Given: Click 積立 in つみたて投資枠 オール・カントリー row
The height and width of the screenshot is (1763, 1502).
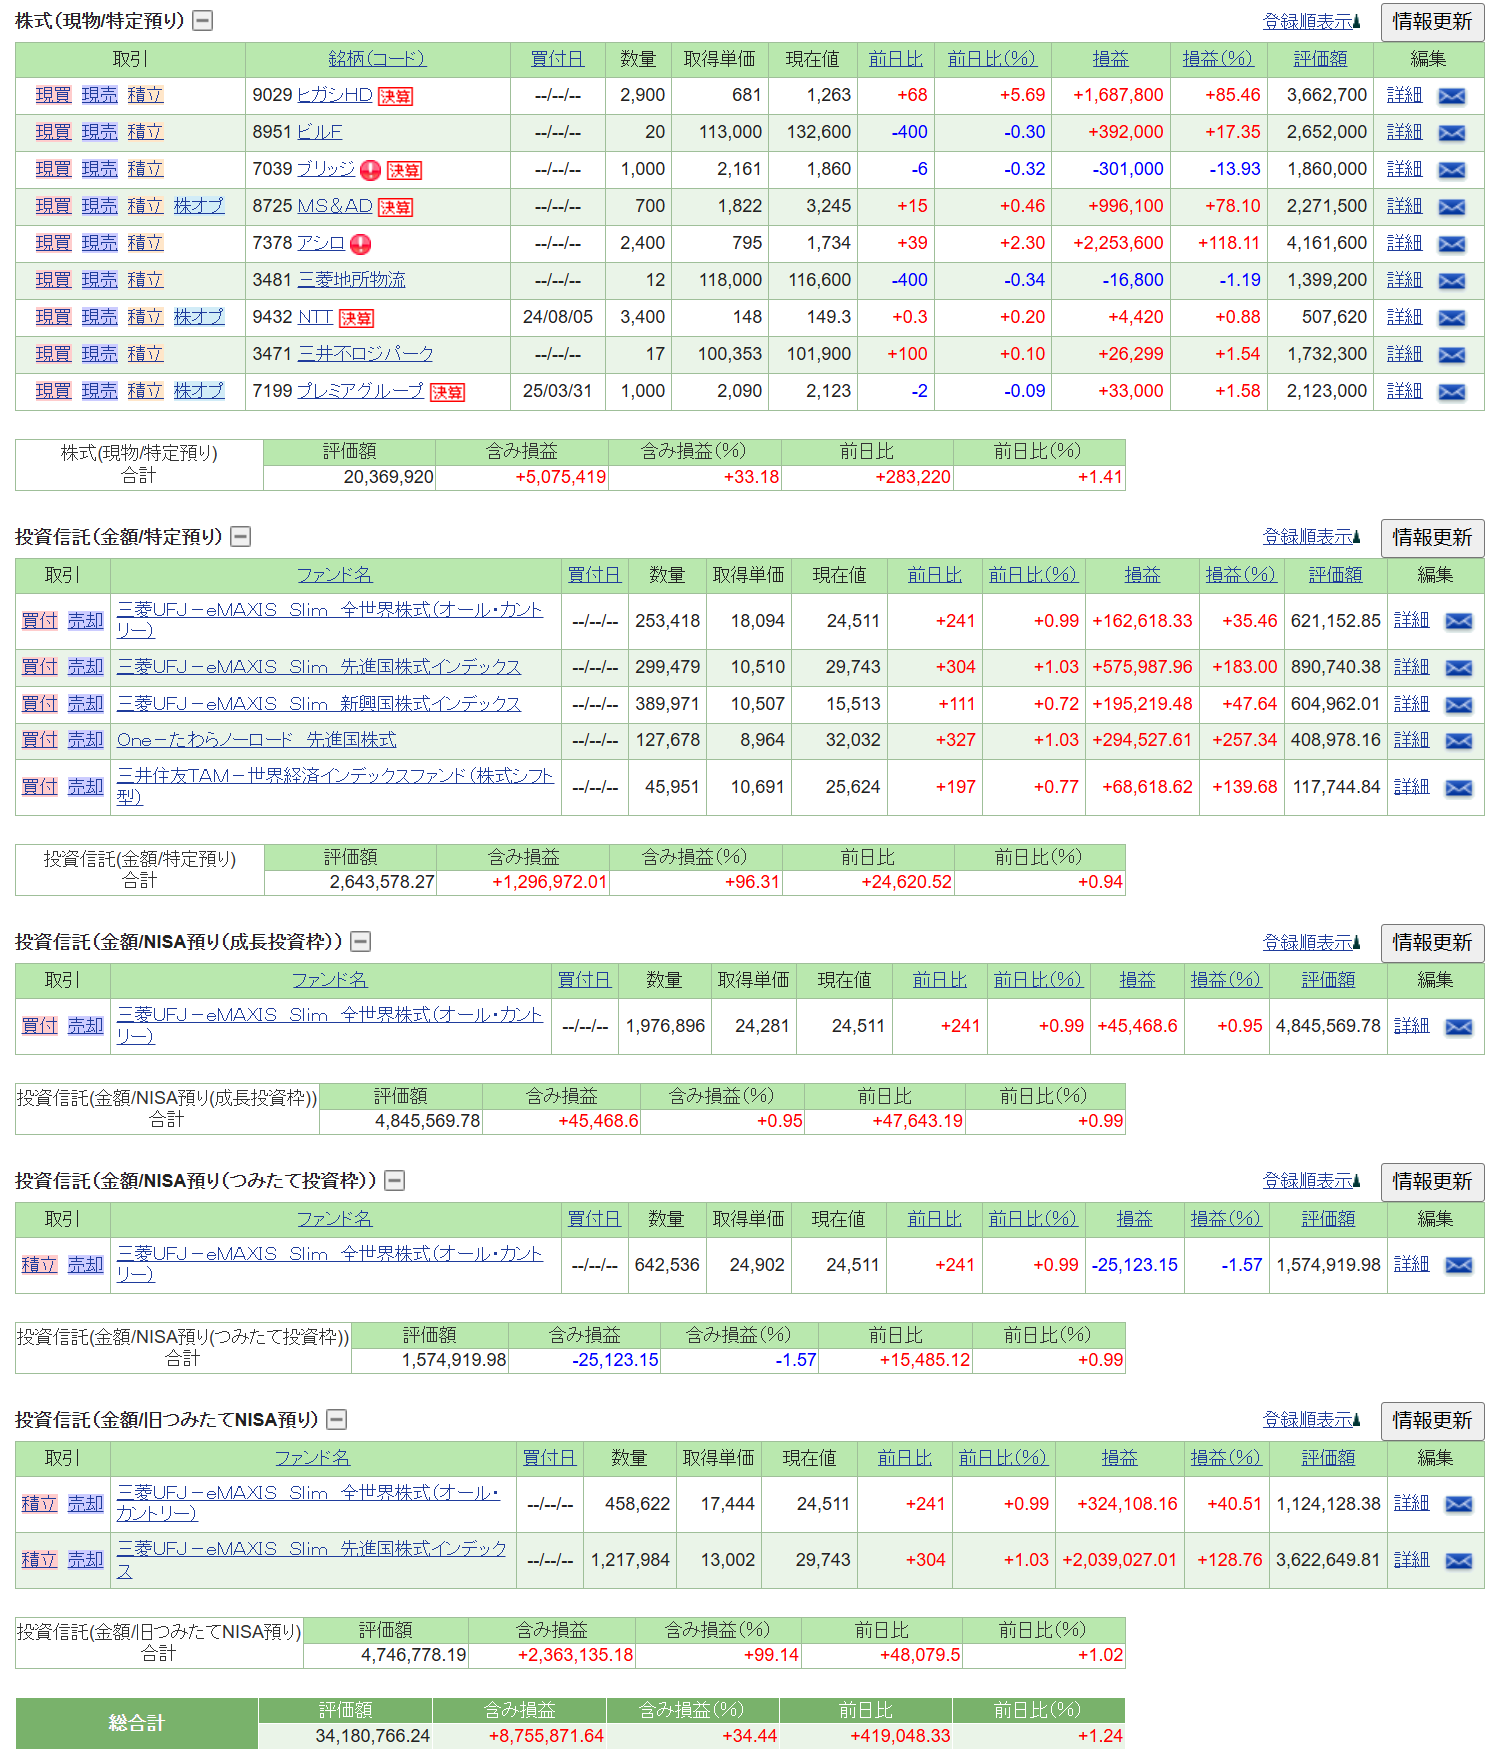Looking at the screenshot, I should point(40,1265).
